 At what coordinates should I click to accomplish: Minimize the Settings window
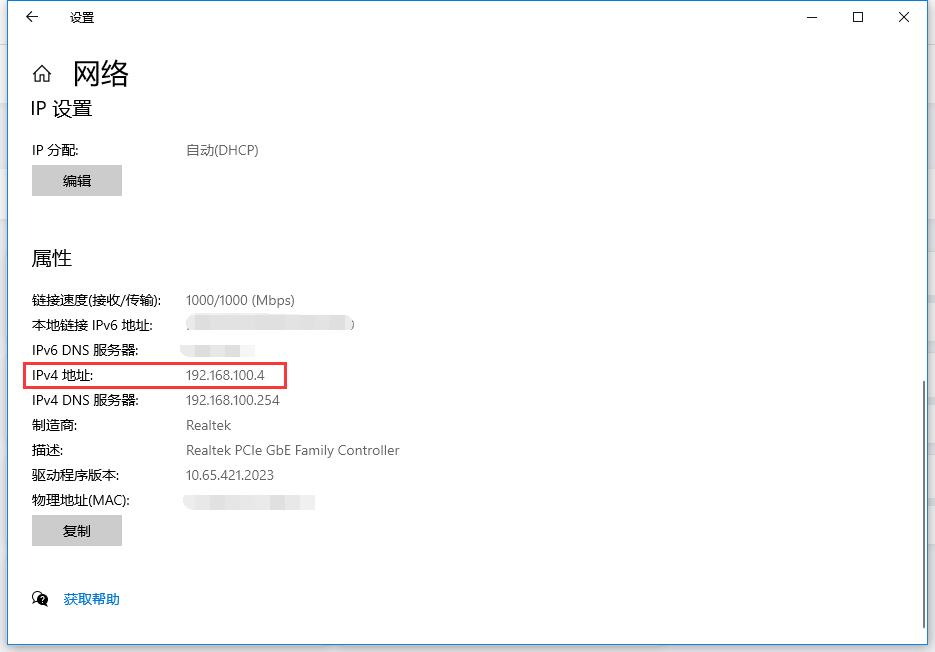coord(812,17)
